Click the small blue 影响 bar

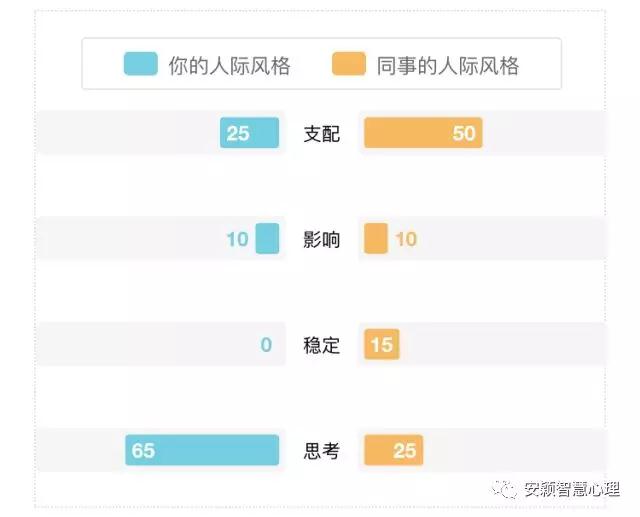click(267, 239)
